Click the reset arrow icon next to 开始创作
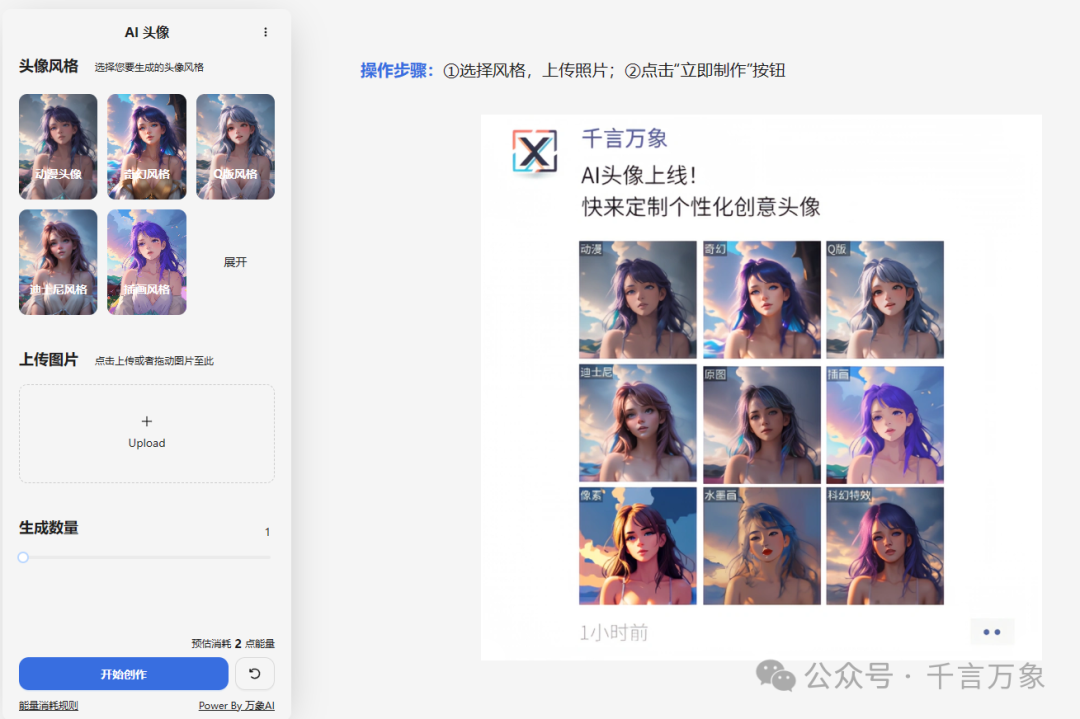1080x719 pixels. pos(254,674)
